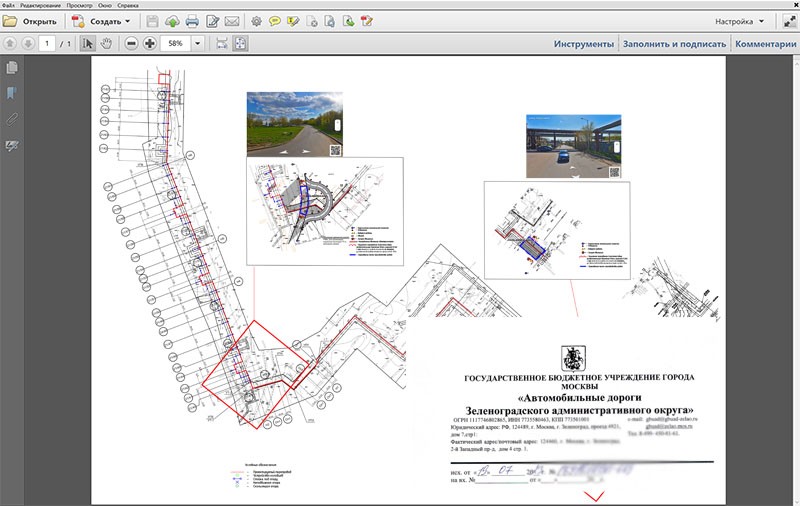The height and width of the screenshot is (506, 800).
Task: Add a sticky note comment
Action: tap(274, 21)
